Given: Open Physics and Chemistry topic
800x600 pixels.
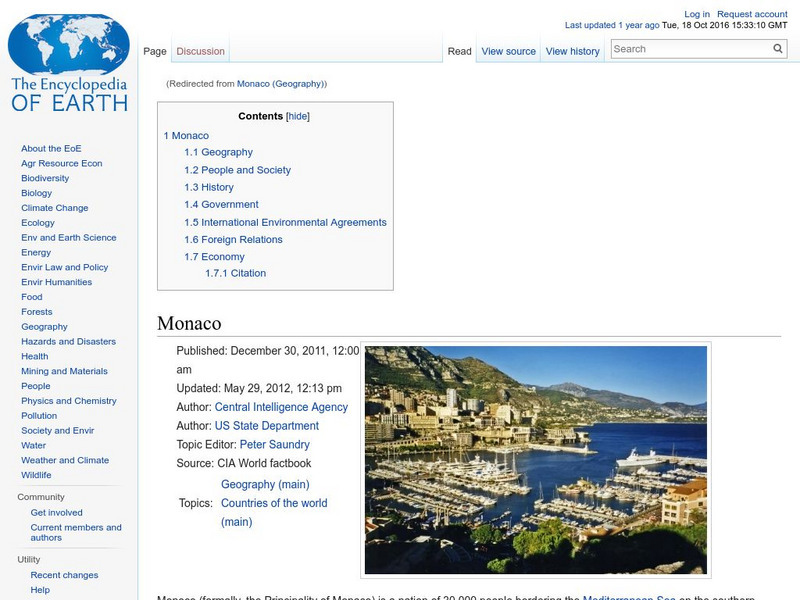Looking at the screenshot, I should (68, 401).
